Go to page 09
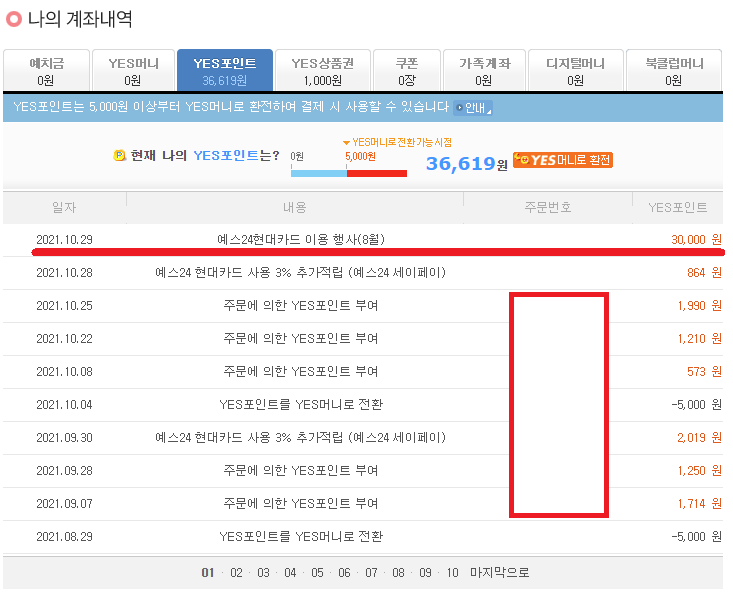The image size is (733, 599). (425, 573)
